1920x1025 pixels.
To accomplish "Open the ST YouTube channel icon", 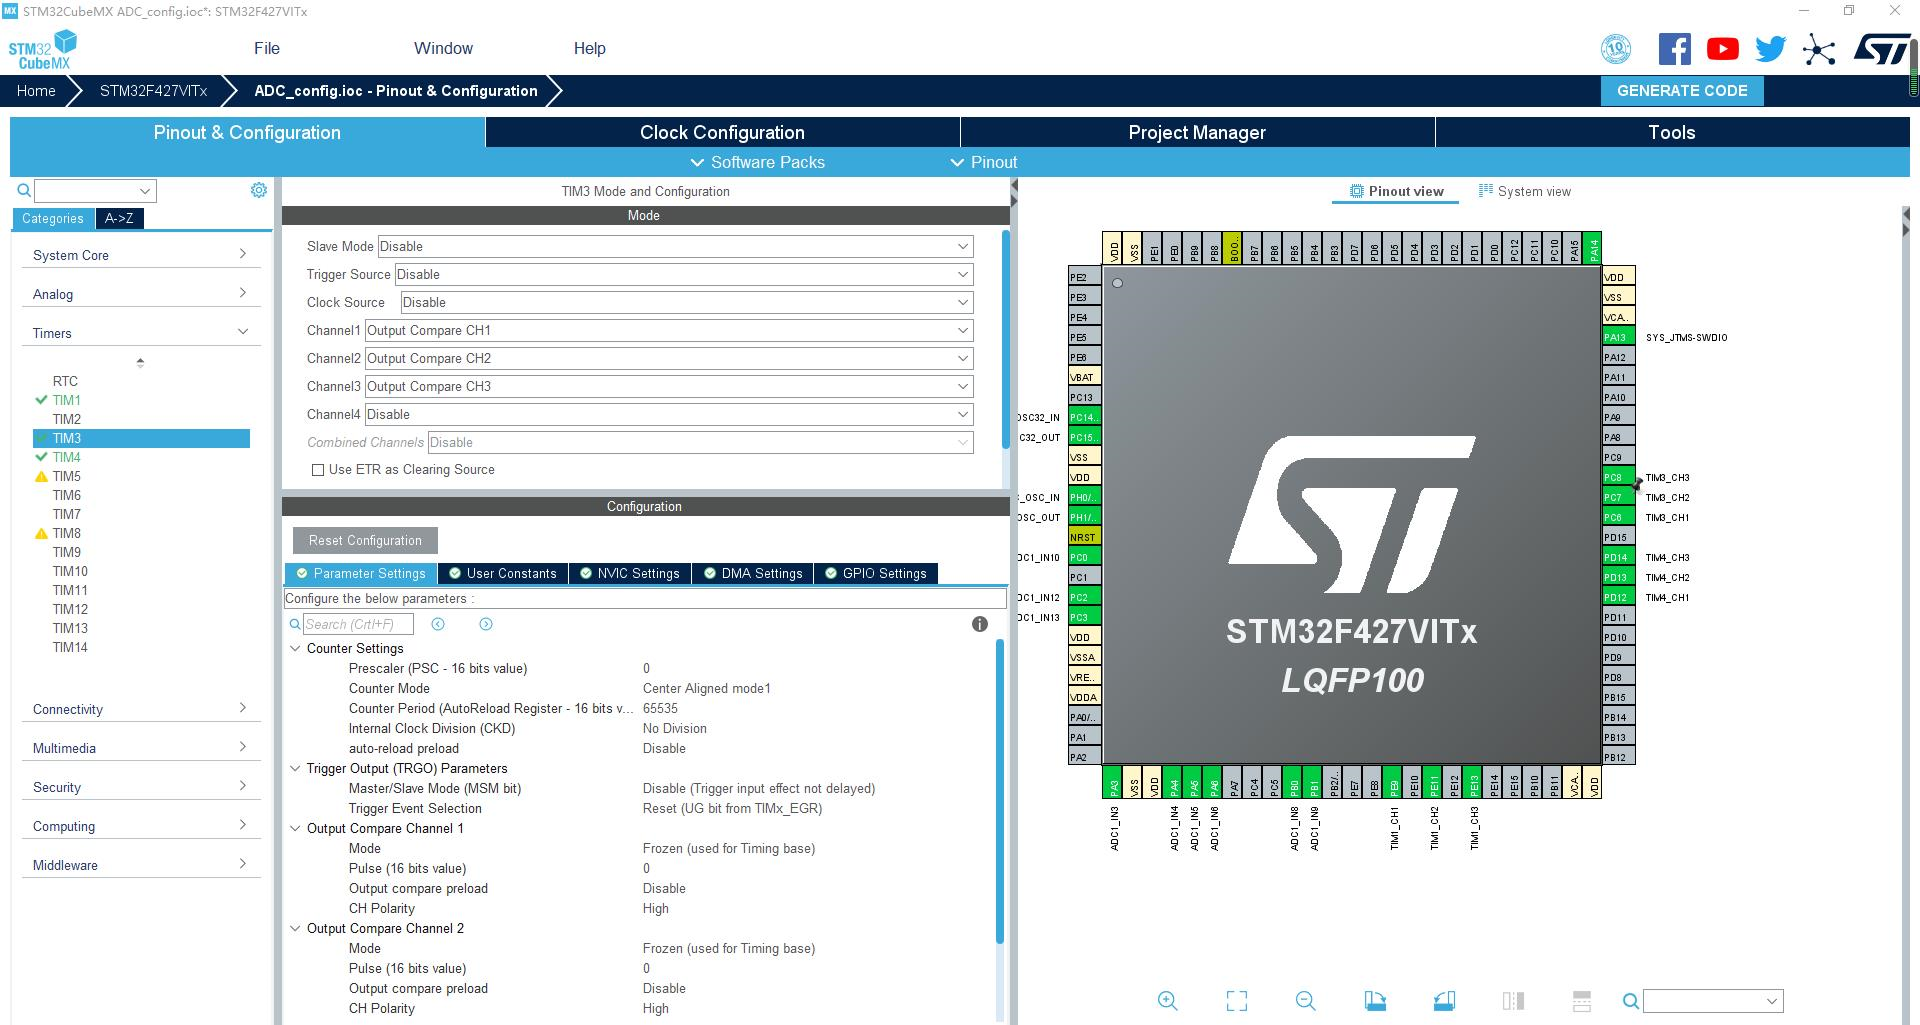I will [x=1723, y=49].
